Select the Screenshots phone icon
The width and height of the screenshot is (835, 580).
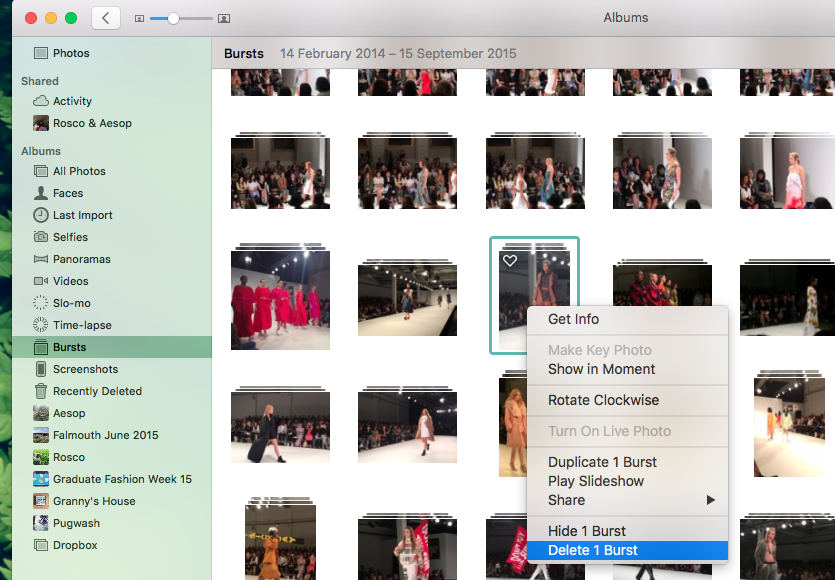tap(40, 369)
